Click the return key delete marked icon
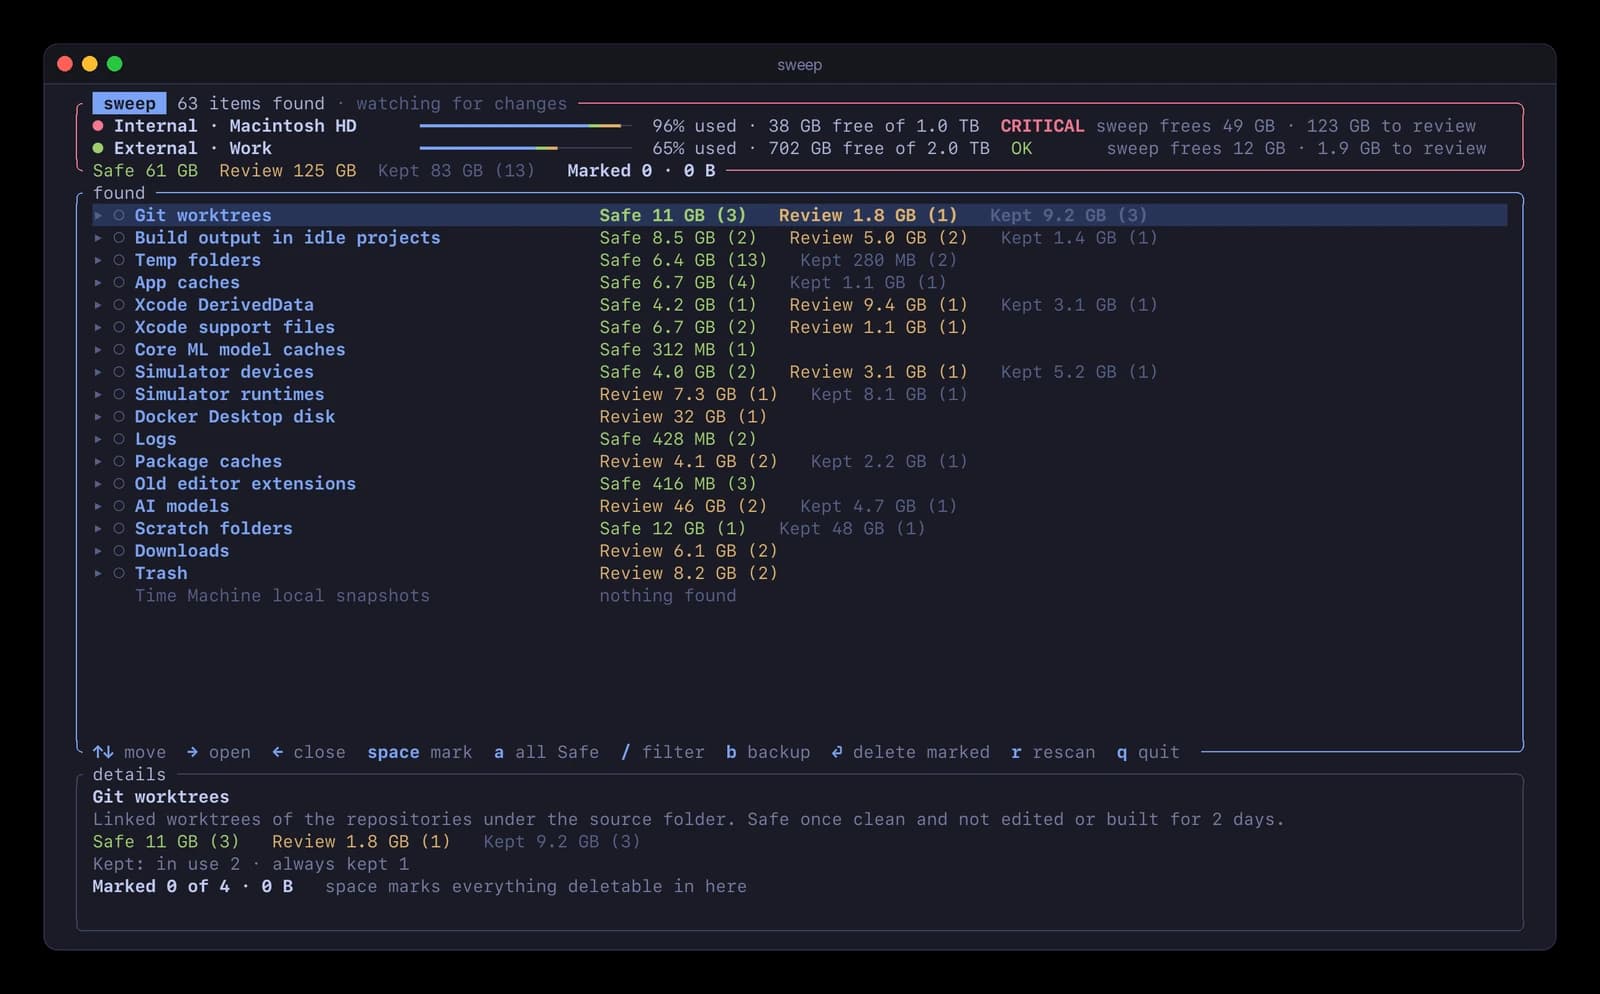Viewport: 1600px width, 994px height. coord(837,752)
